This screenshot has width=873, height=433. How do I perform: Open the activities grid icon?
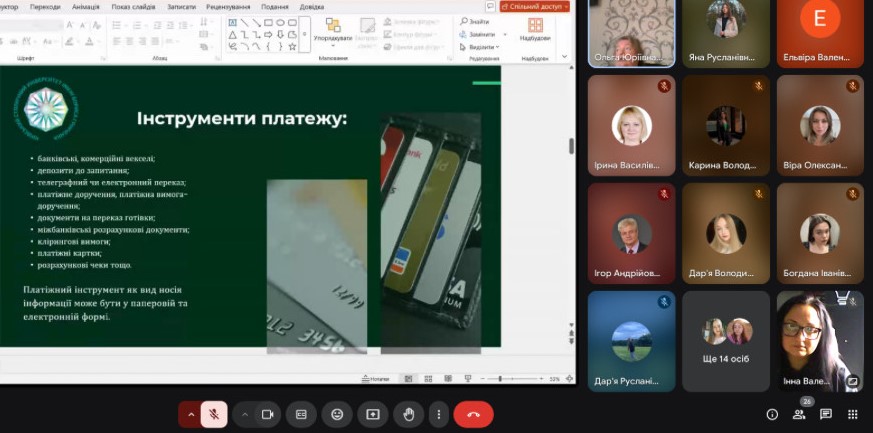[x=852, y=414]
